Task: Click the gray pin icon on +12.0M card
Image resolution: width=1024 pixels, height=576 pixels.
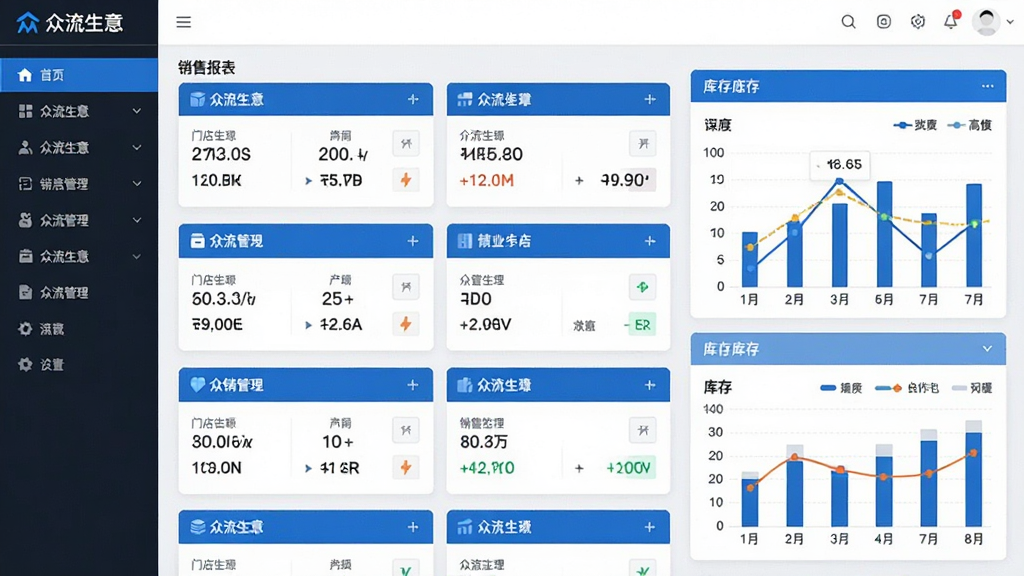Action: pos(643,144)
